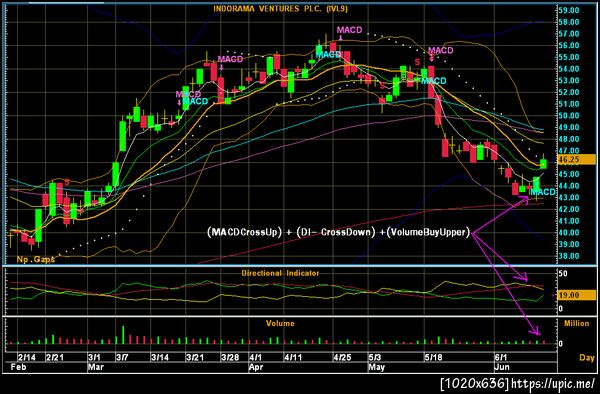Select the 2/14 date marker
600x394 pixels.
point(27,358)
